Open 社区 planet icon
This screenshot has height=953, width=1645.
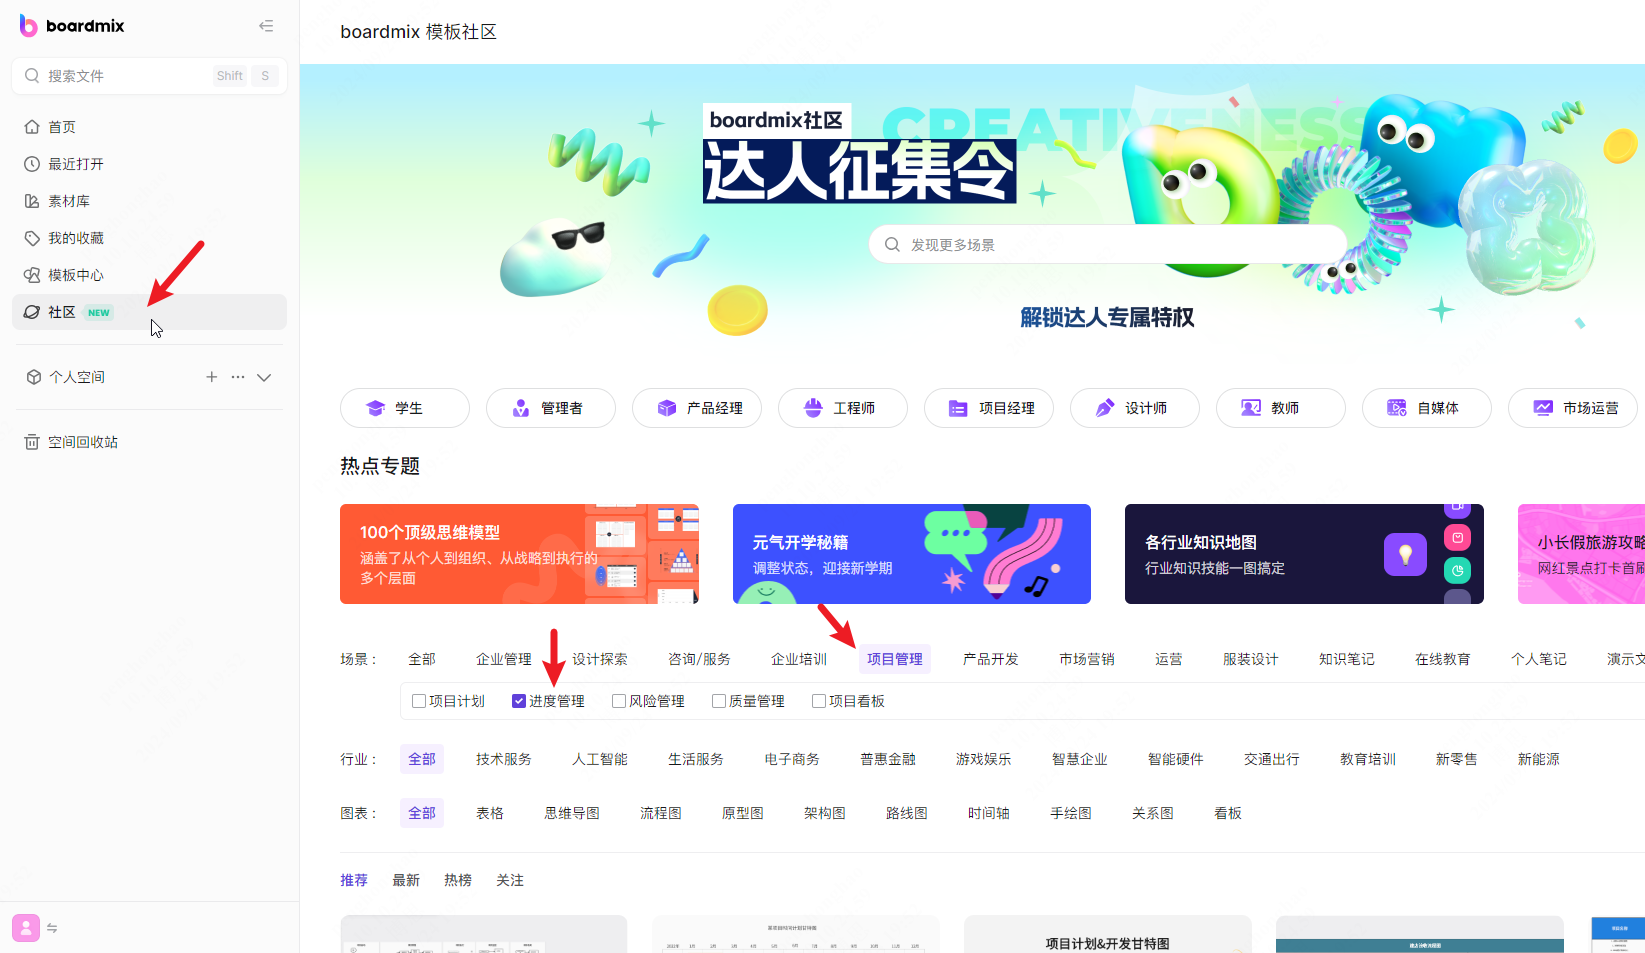[32, 312]
